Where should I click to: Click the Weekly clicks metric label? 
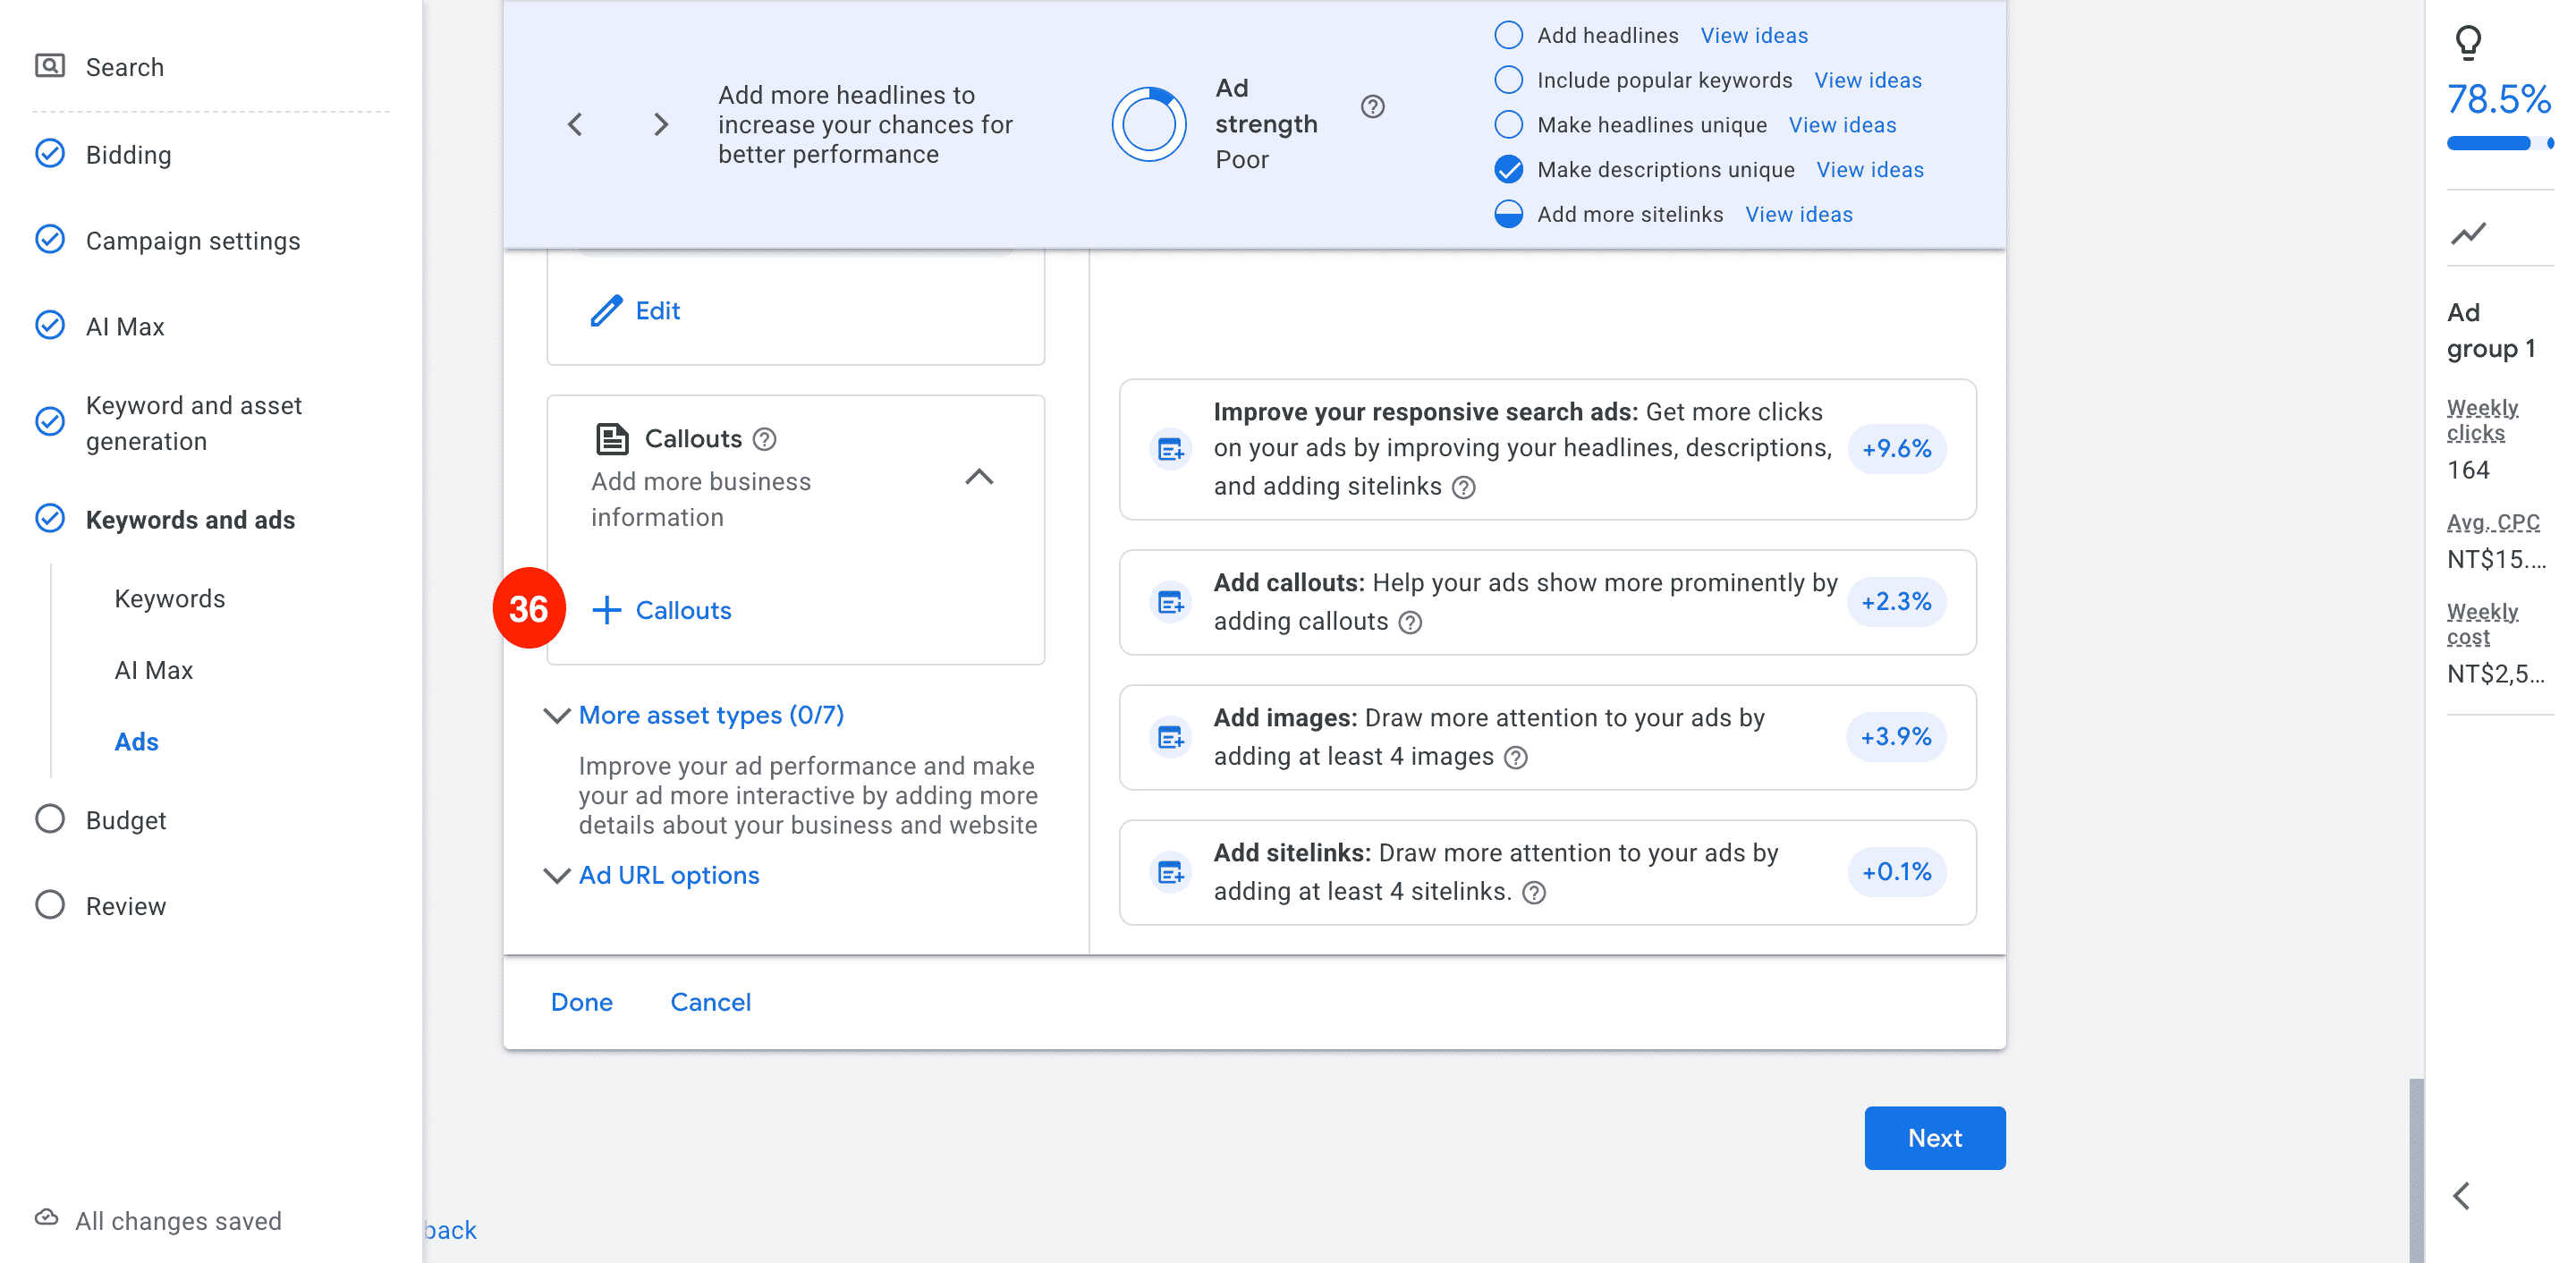coord(2482,420)
